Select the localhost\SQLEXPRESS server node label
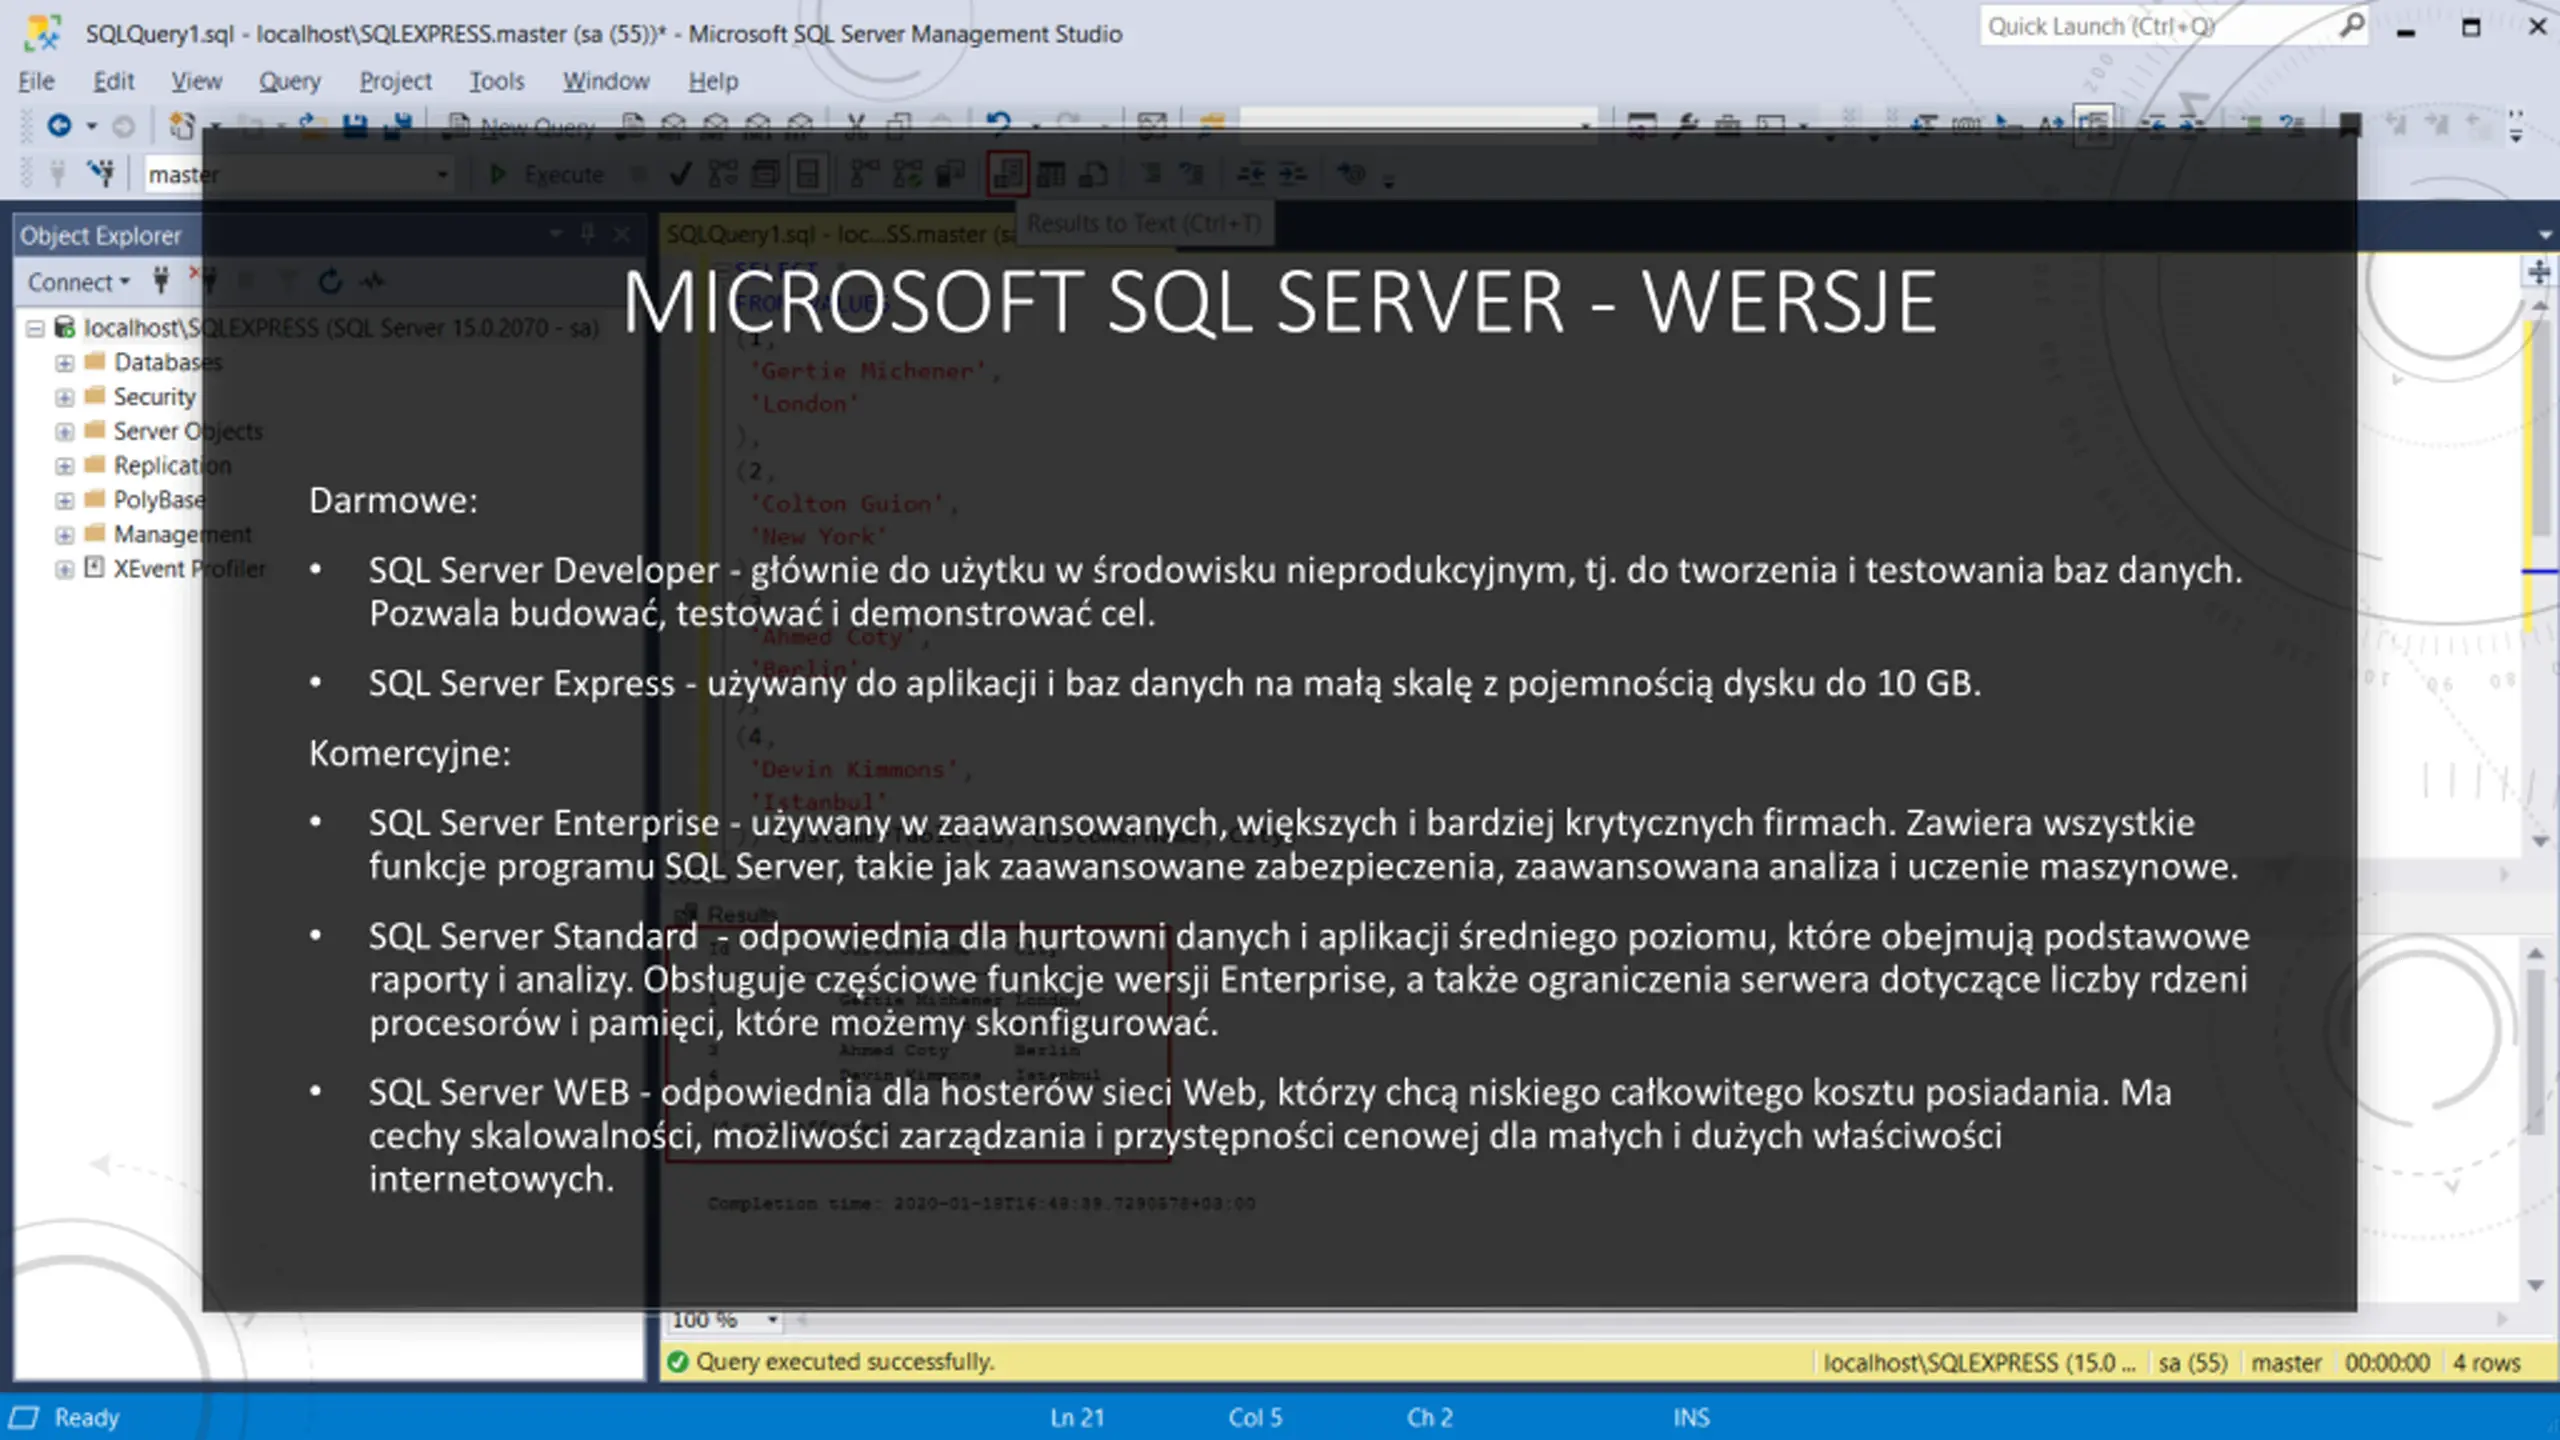Image resolution: width=2560 pixels, height=1440 pixels. (341, 328)
